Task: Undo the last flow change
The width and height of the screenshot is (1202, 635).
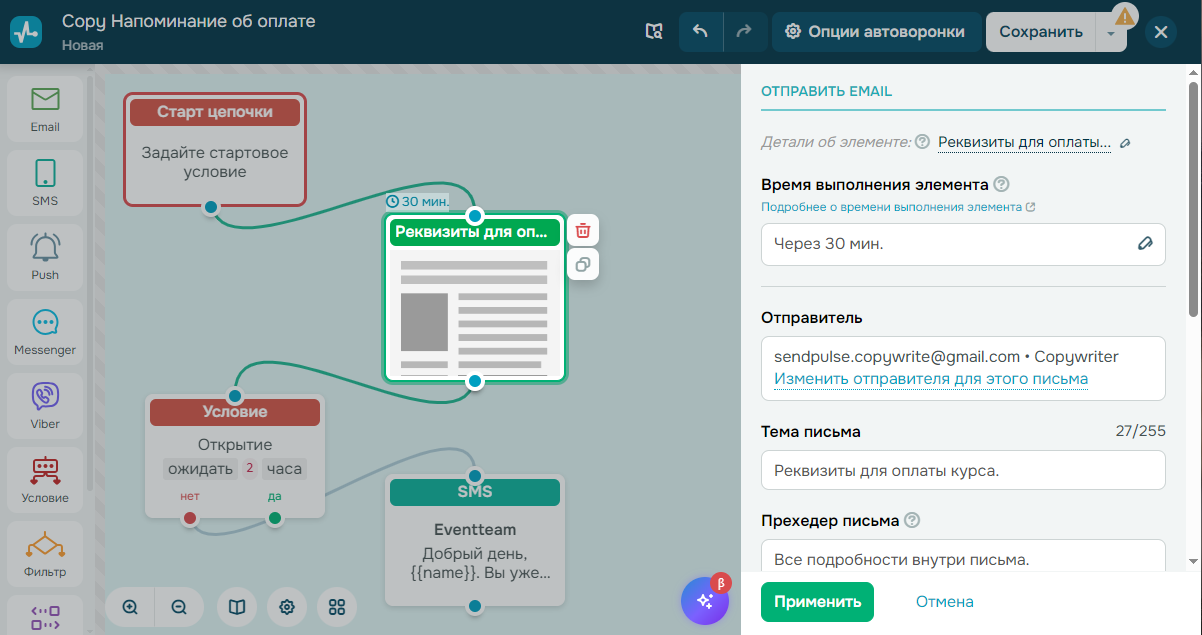Action: tap(700, 31)
